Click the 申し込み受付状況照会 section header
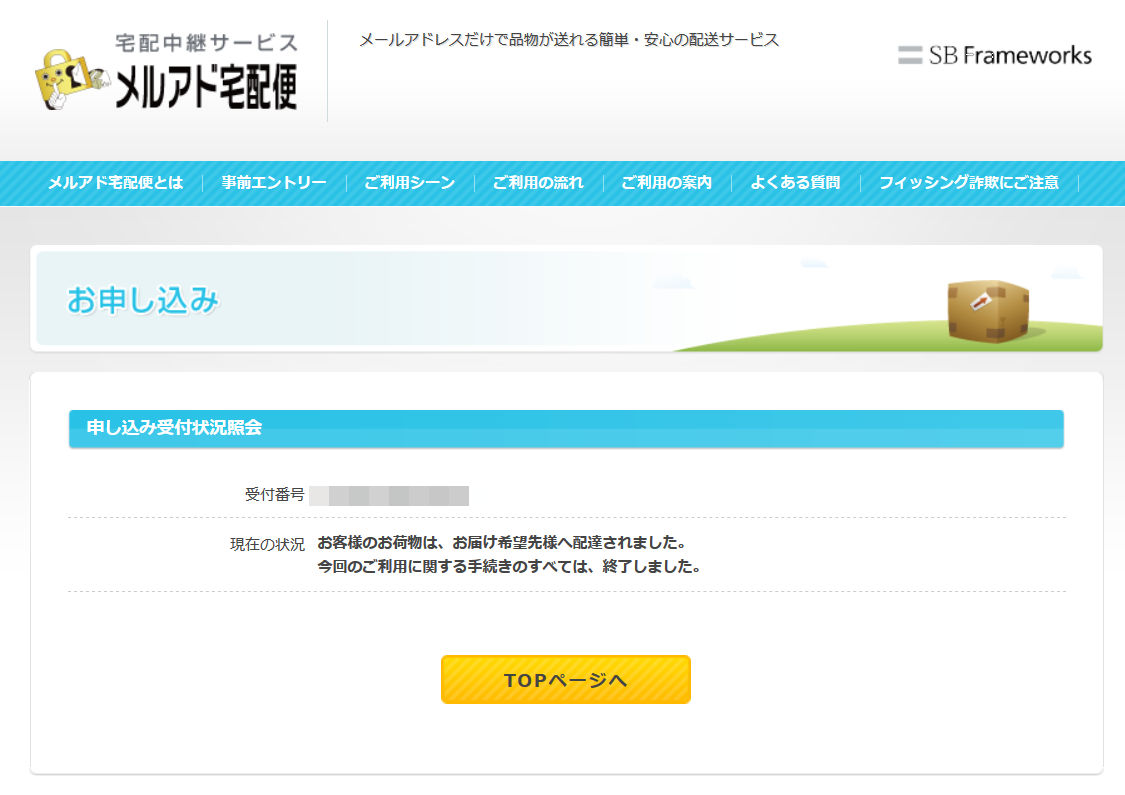The width and height of the screenshot is (1125, 795). (174, 428)
